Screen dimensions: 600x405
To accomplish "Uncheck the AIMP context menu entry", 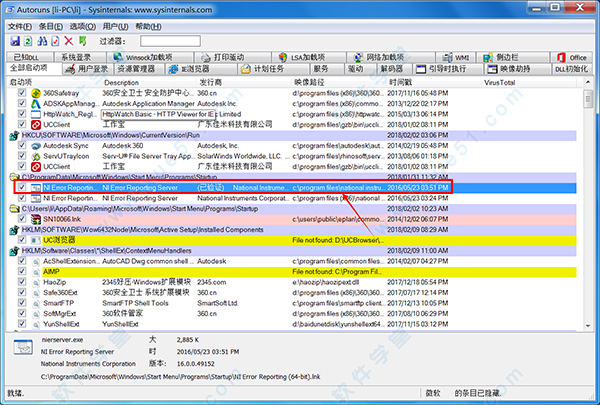I will point(22,271).
